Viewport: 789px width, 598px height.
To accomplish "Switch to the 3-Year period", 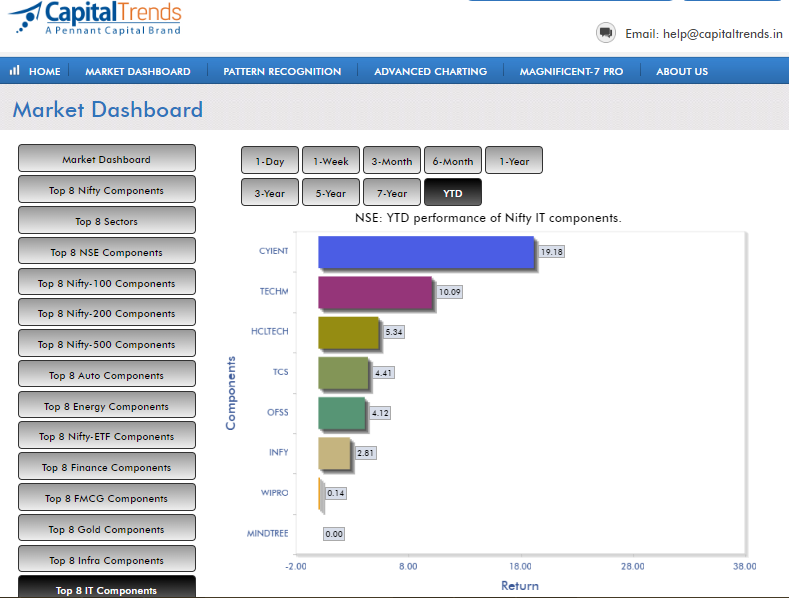I will 270,192.
